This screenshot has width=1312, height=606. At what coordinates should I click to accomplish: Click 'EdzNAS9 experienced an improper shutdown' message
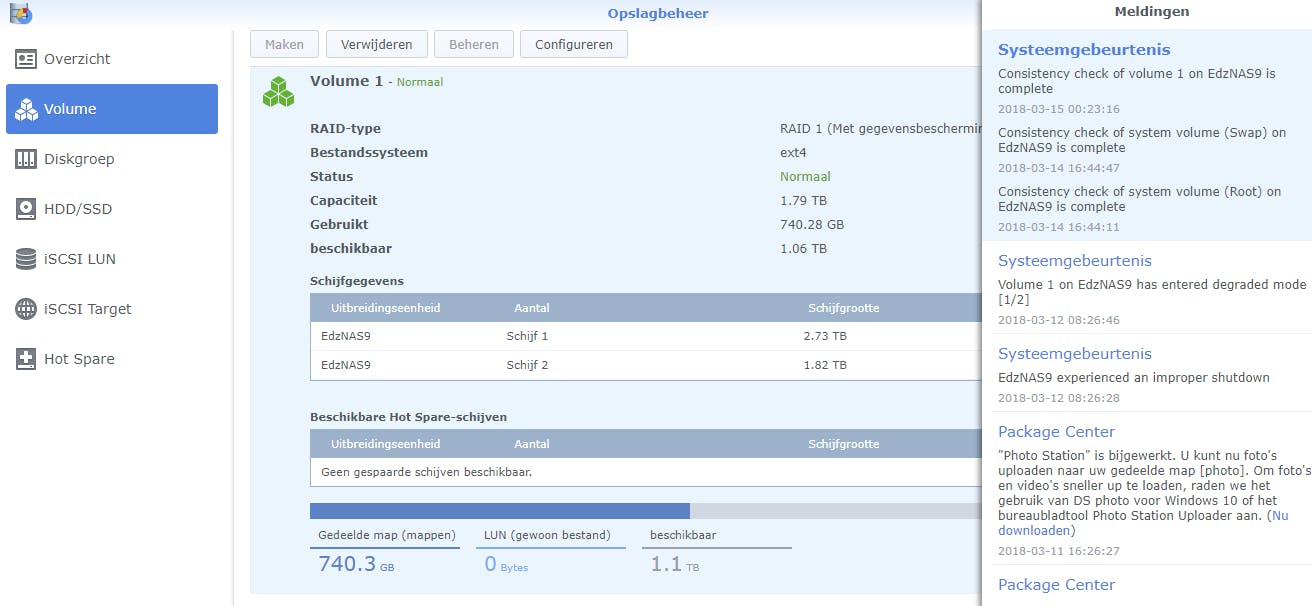coord(1134,378)
